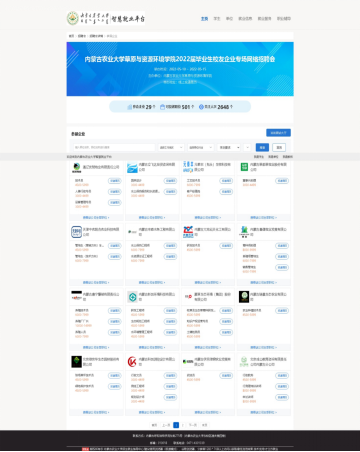The height and width of the screenshot is (452, 360).
Task: Click the participating companies count icon
Action: tap(130, 107)
